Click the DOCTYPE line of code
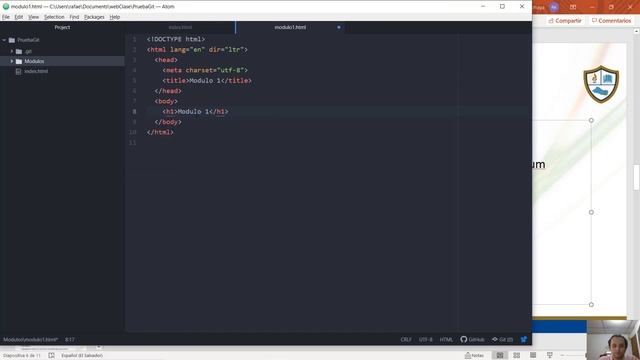This screenshot has height=360, width=640. click(176, 39)
